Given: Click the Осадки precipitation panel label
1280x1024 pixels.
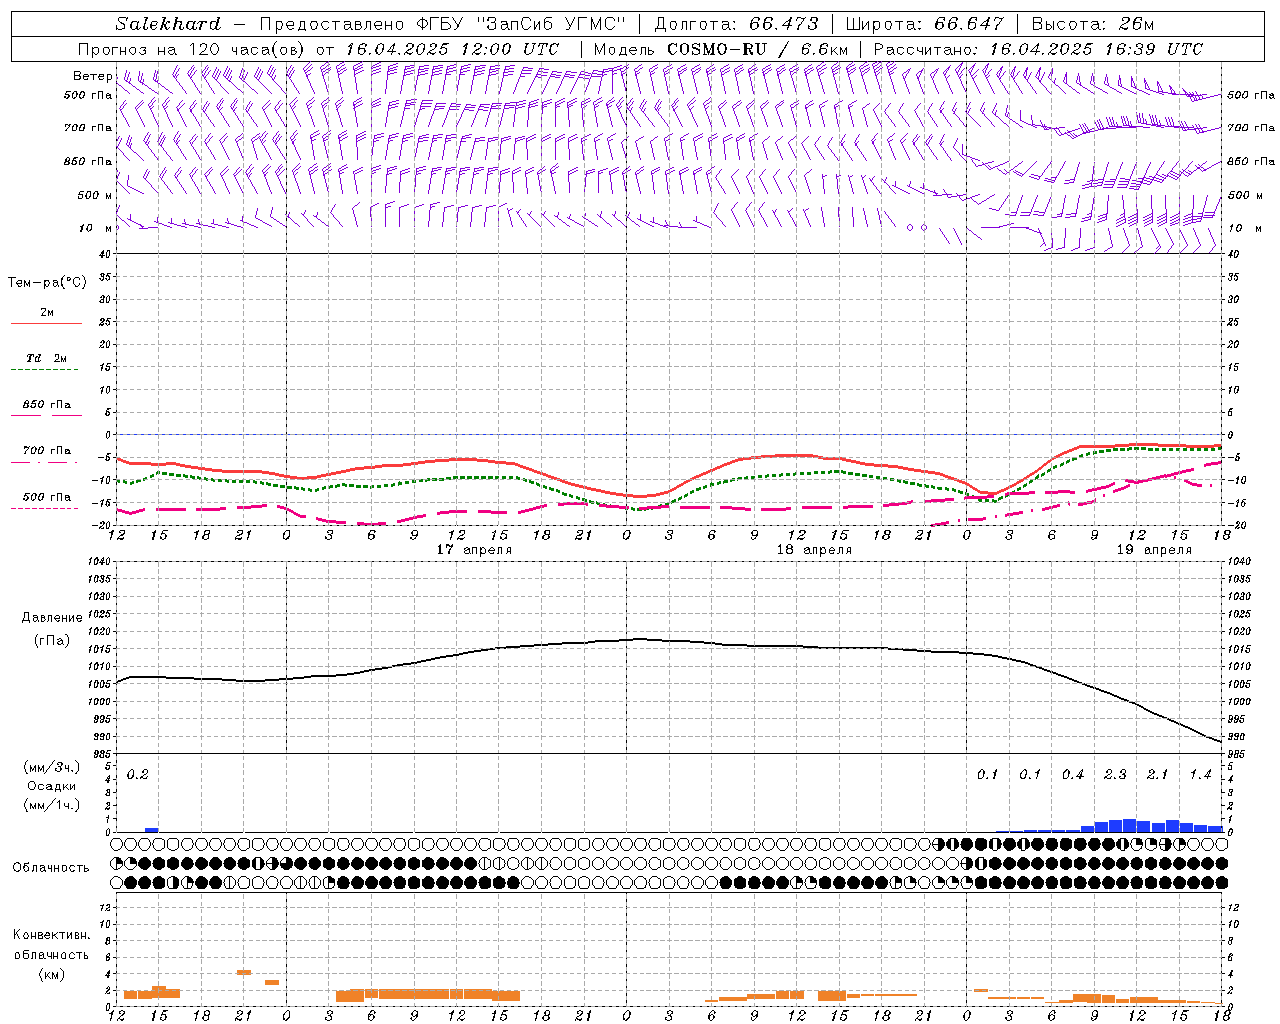Looking at the screenshot, I should pos(51,786).
